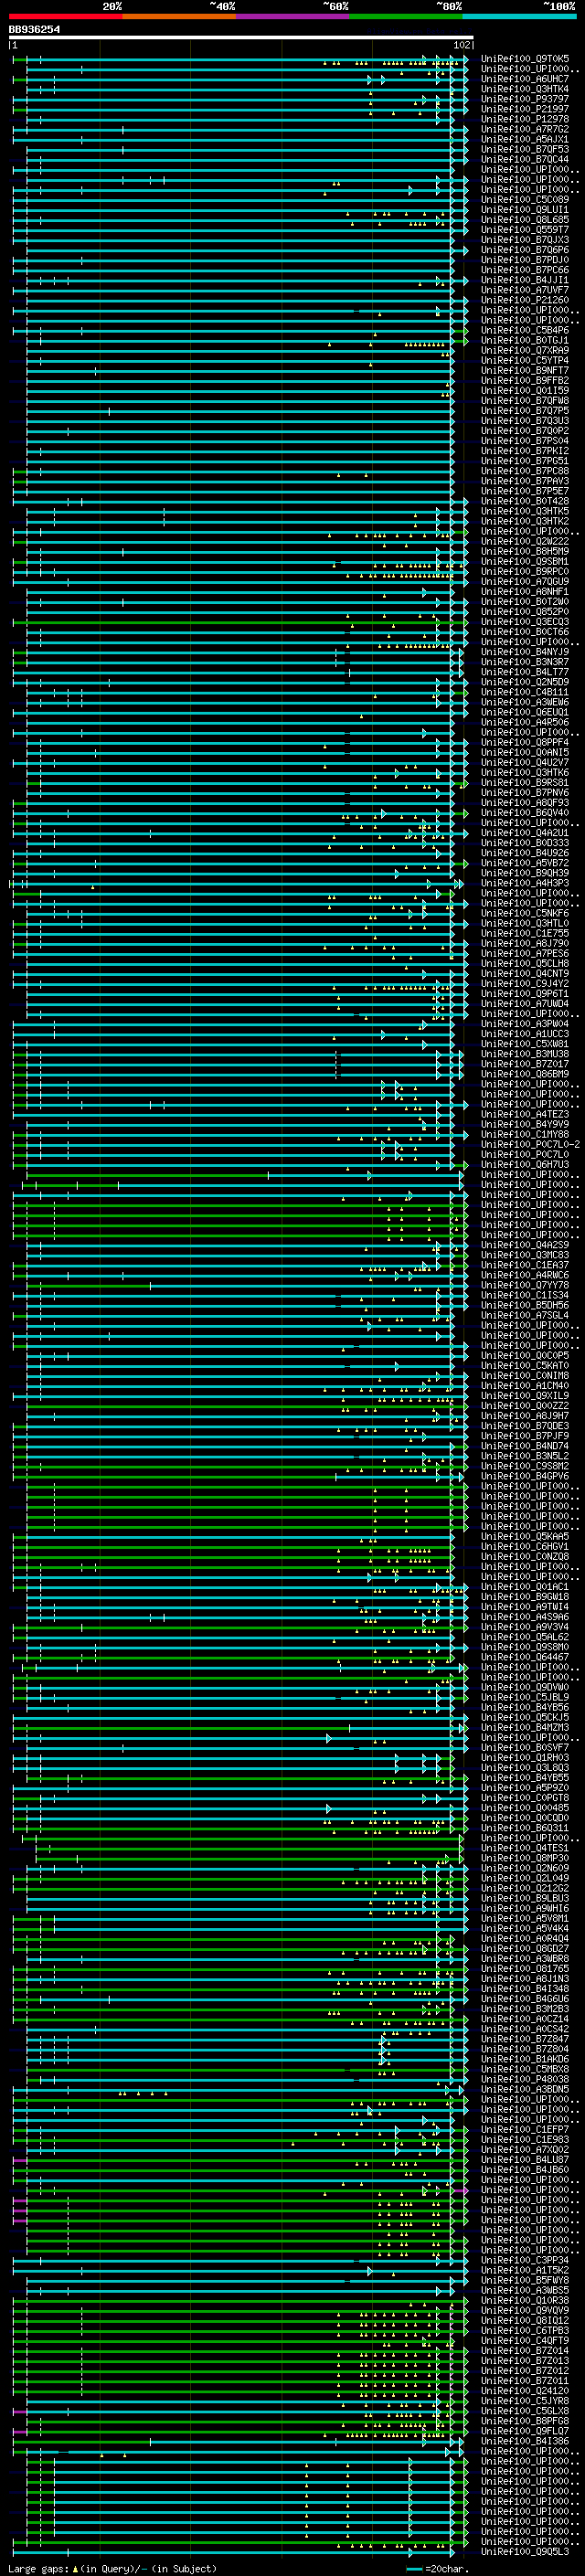Choose the UniRef100_C4B111 hit name
The width and height of the screenshot is (585, 2576).
[525, 692]
